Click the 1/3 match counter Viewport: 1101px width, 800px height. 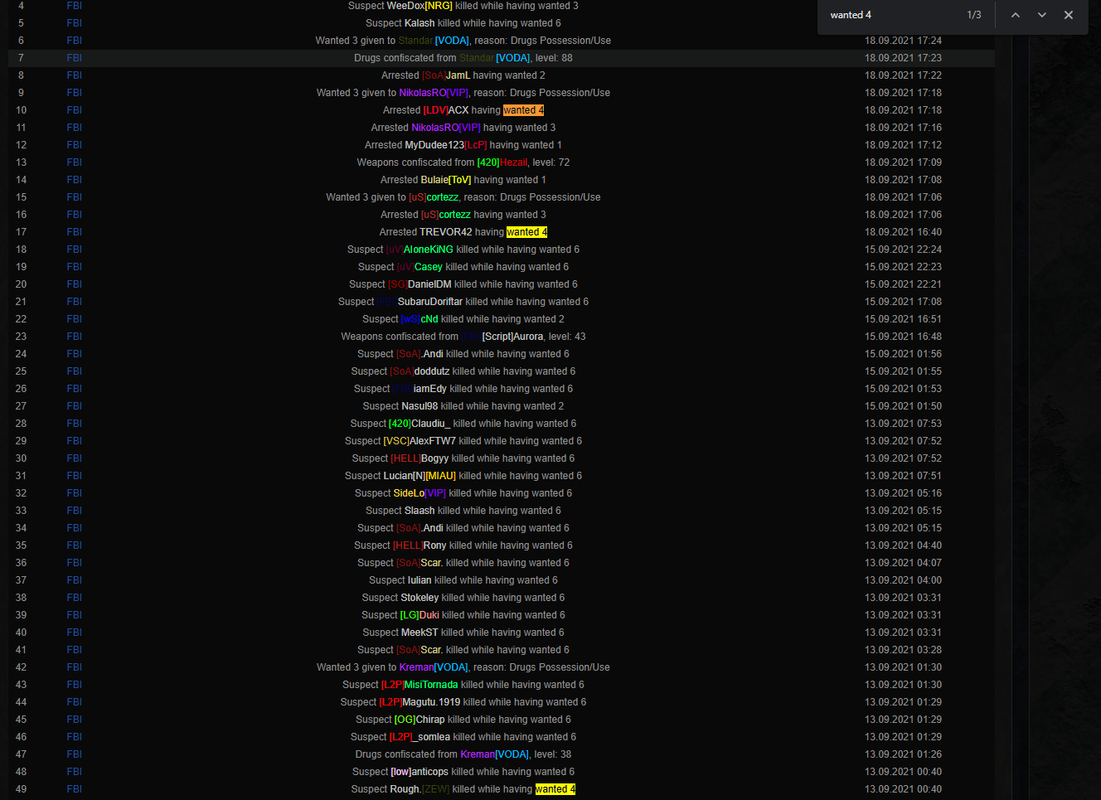[974, 15]
